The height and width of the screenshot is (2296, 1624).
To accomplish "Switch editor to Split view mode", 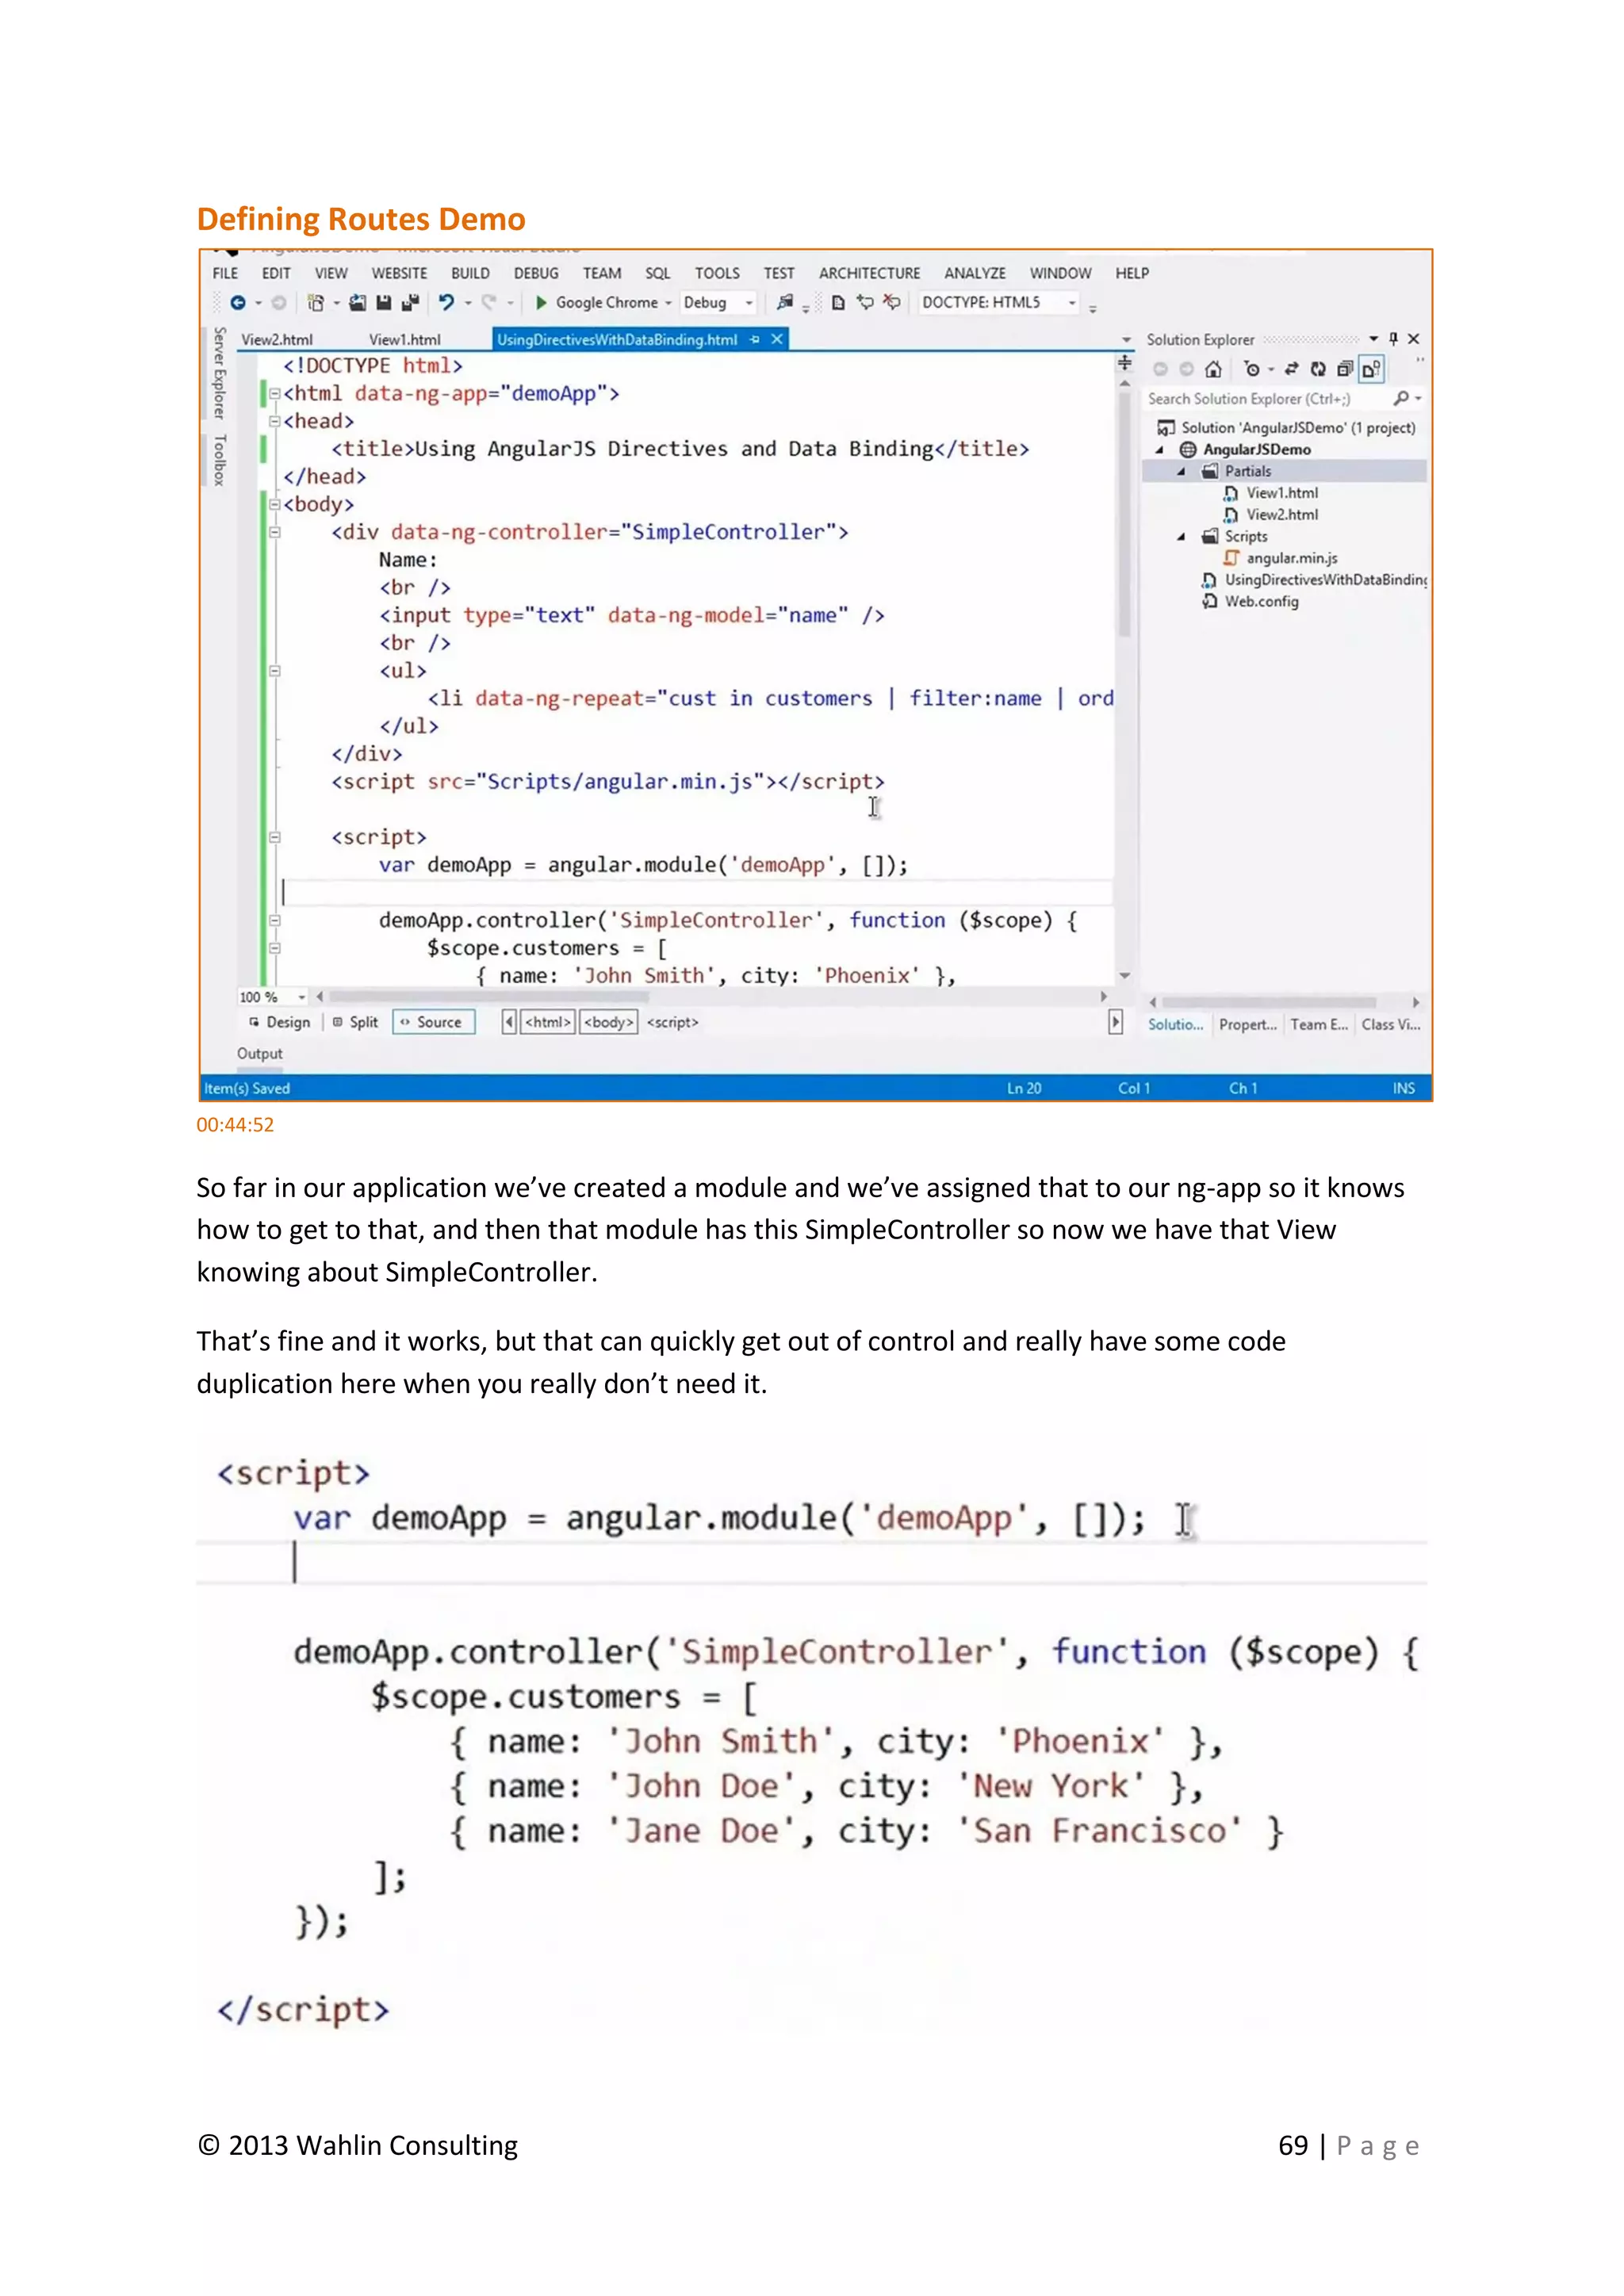I will point(356,1022).
